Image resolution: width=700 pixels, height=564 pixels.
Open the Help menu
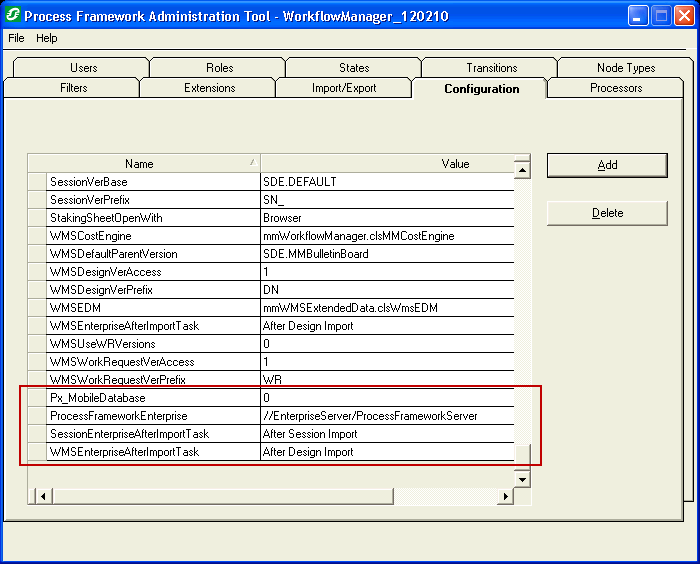pos(47,38)
